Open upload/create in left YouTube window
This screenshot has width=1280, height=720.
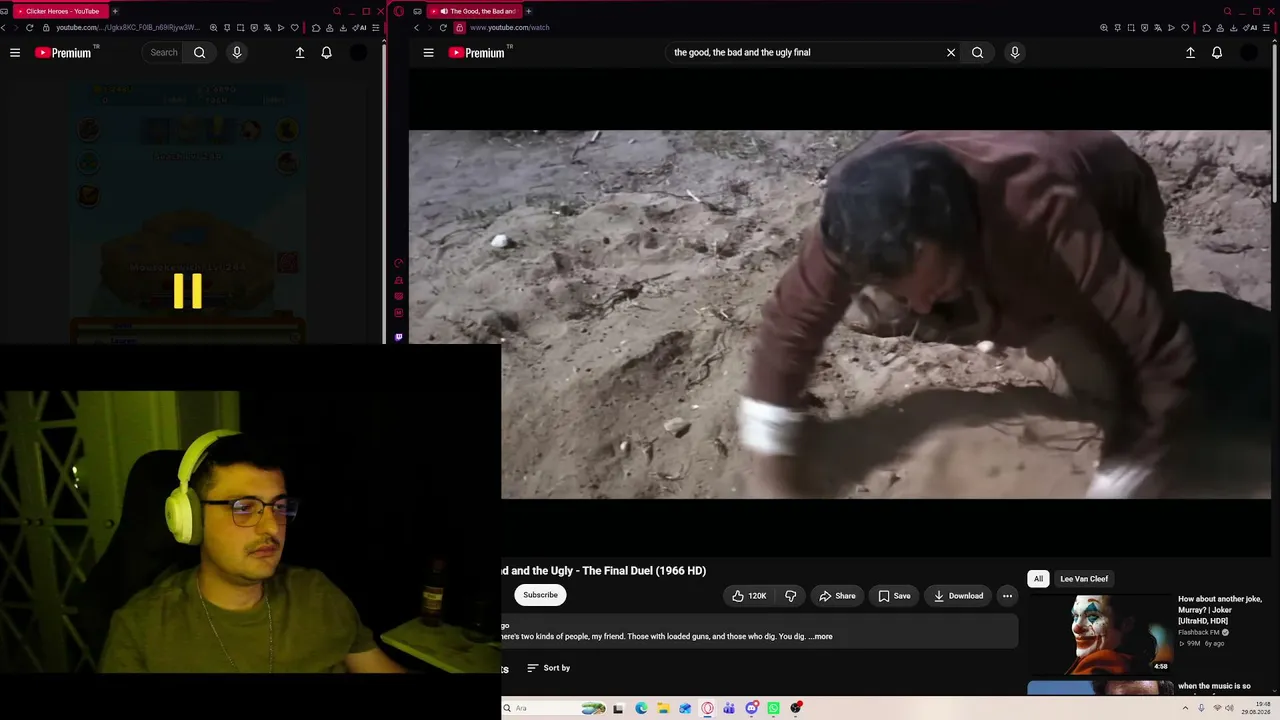(300, 53)
